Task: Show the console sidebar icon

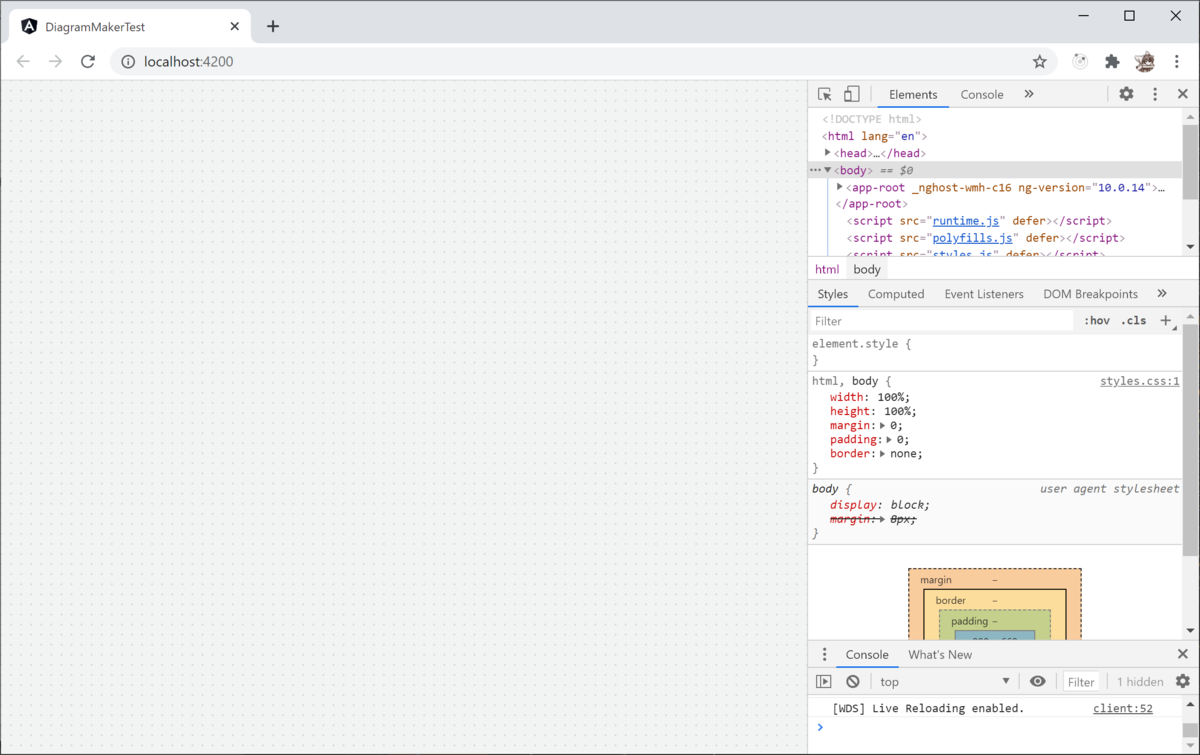Action: pyautogui.click(x=824, y=682)
